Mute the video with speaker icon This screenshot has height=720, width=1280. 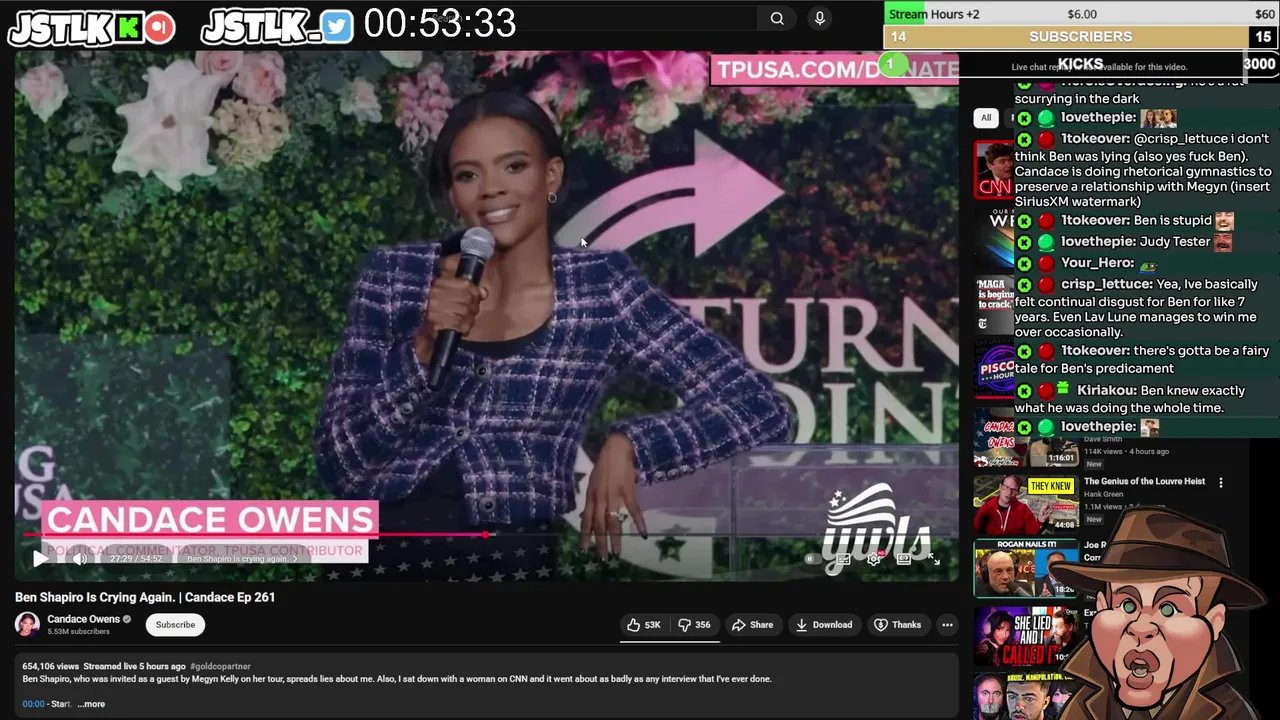point(80,558)
